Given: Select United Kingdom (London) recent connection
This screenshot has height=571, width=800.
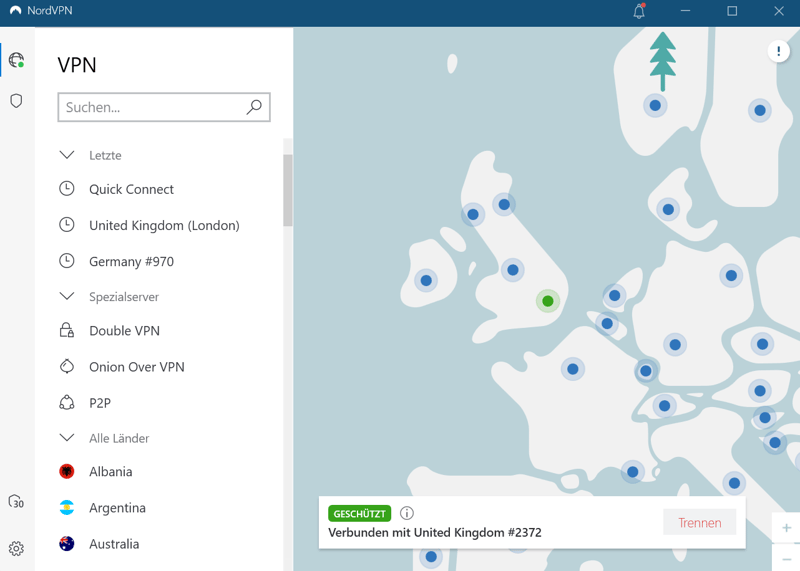Looking at the screenshot, I should [164, 225].
